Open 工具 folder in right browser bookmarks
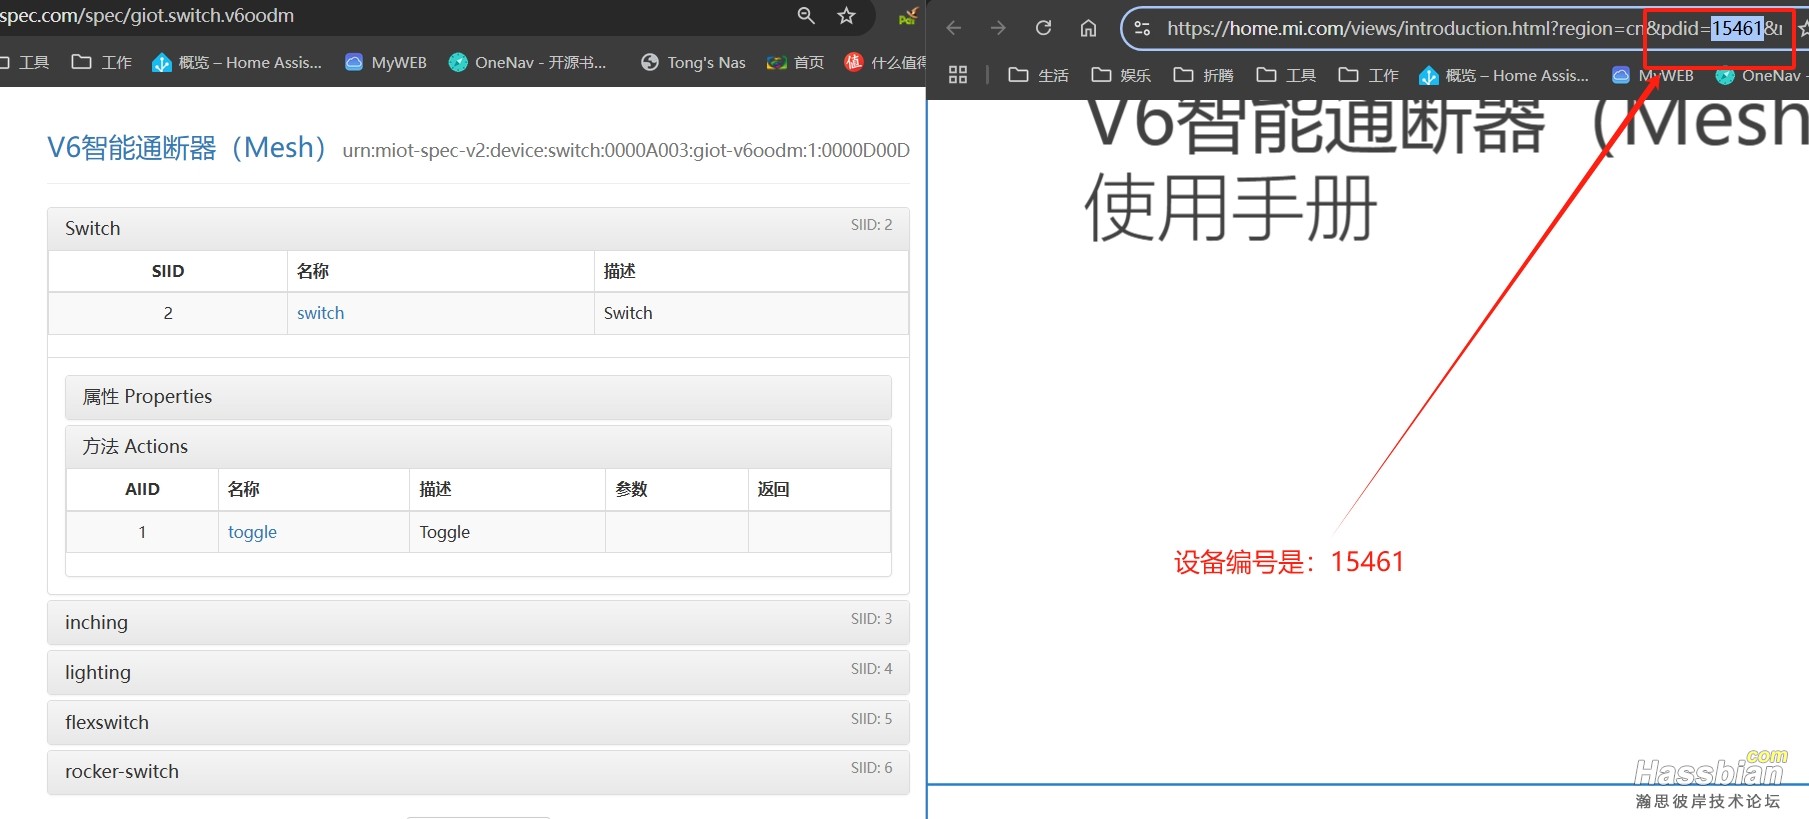The width and height of the screenshot is (1809, 819). tap(1286, 75)
